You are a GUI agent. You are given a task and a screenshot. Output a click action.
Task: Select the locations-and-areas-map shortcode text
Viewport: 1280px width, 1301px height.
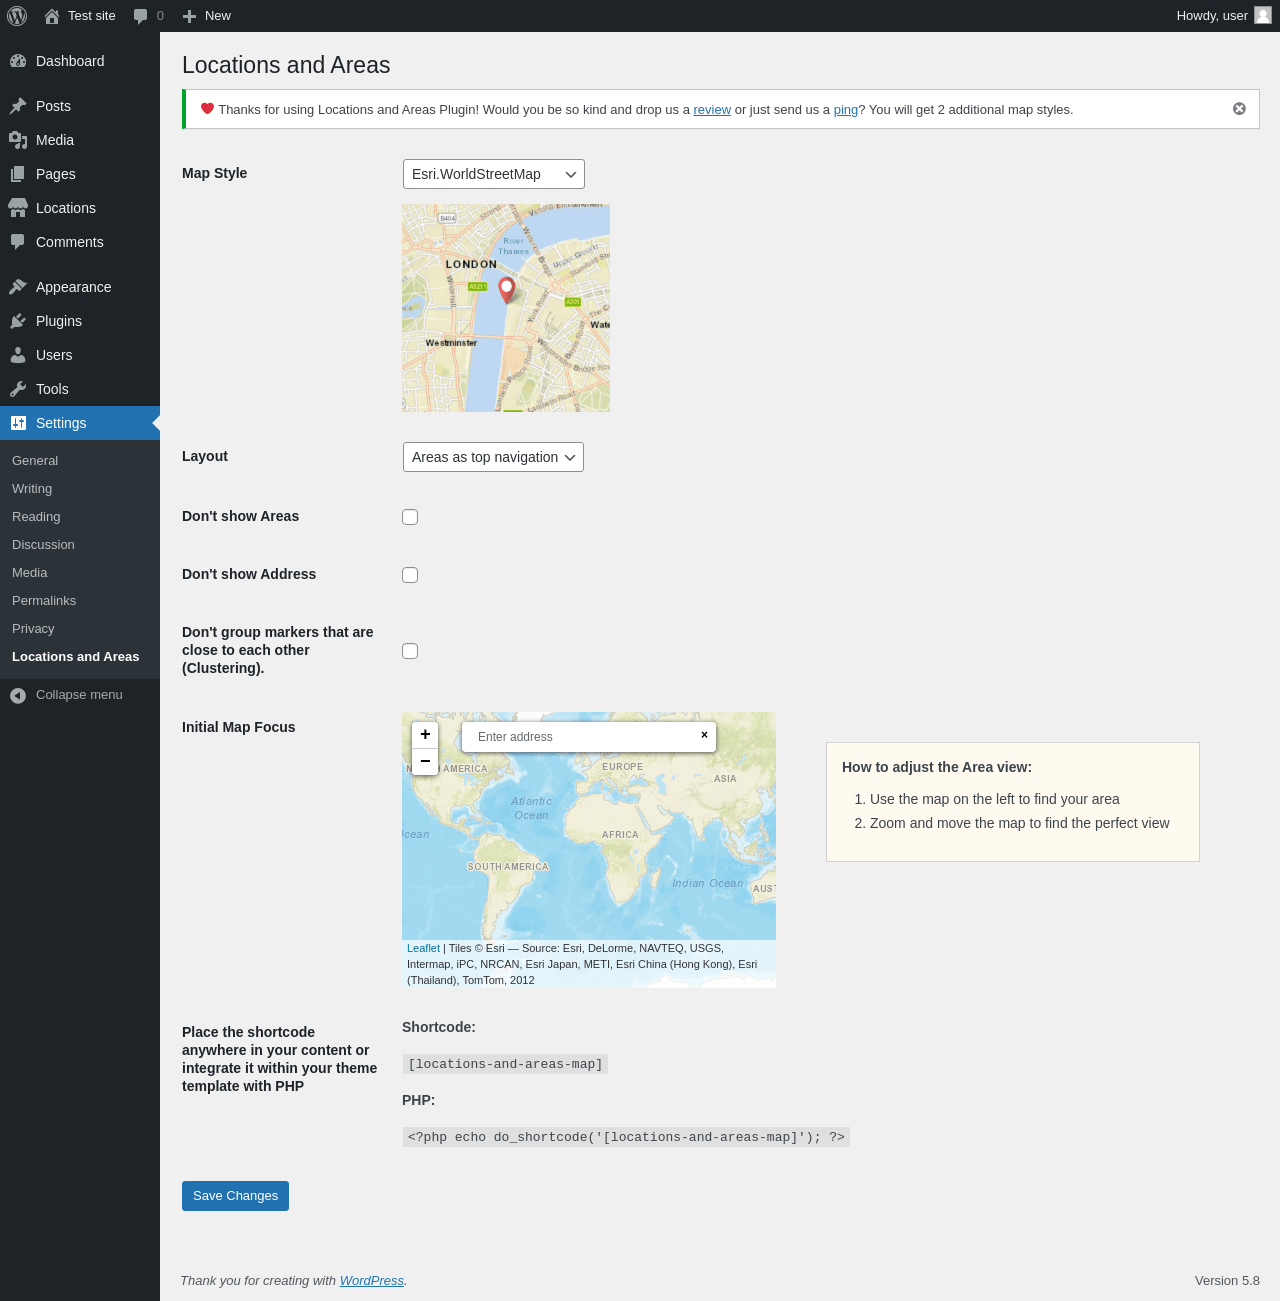[505, 1064]
